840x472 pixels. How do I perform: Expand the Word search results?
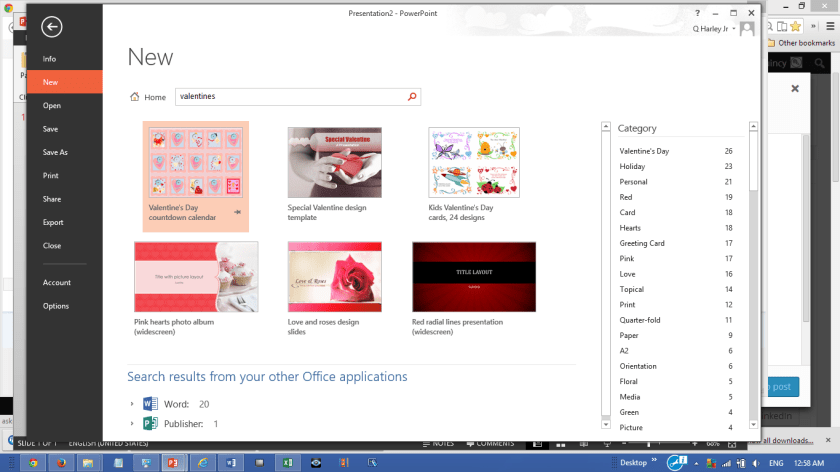click(132, 404)
